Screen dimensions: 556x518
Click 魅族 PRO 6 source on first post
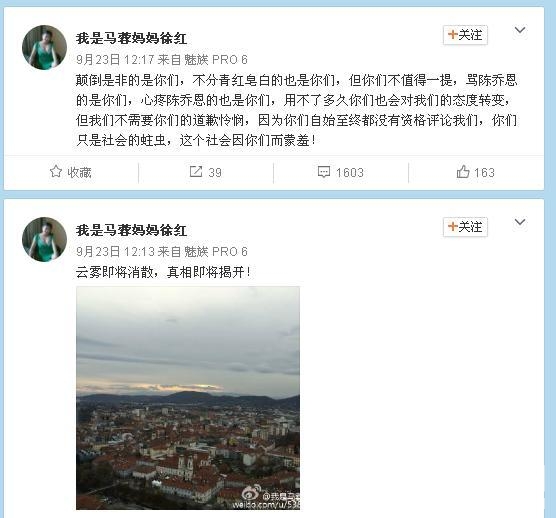[216, 60]
